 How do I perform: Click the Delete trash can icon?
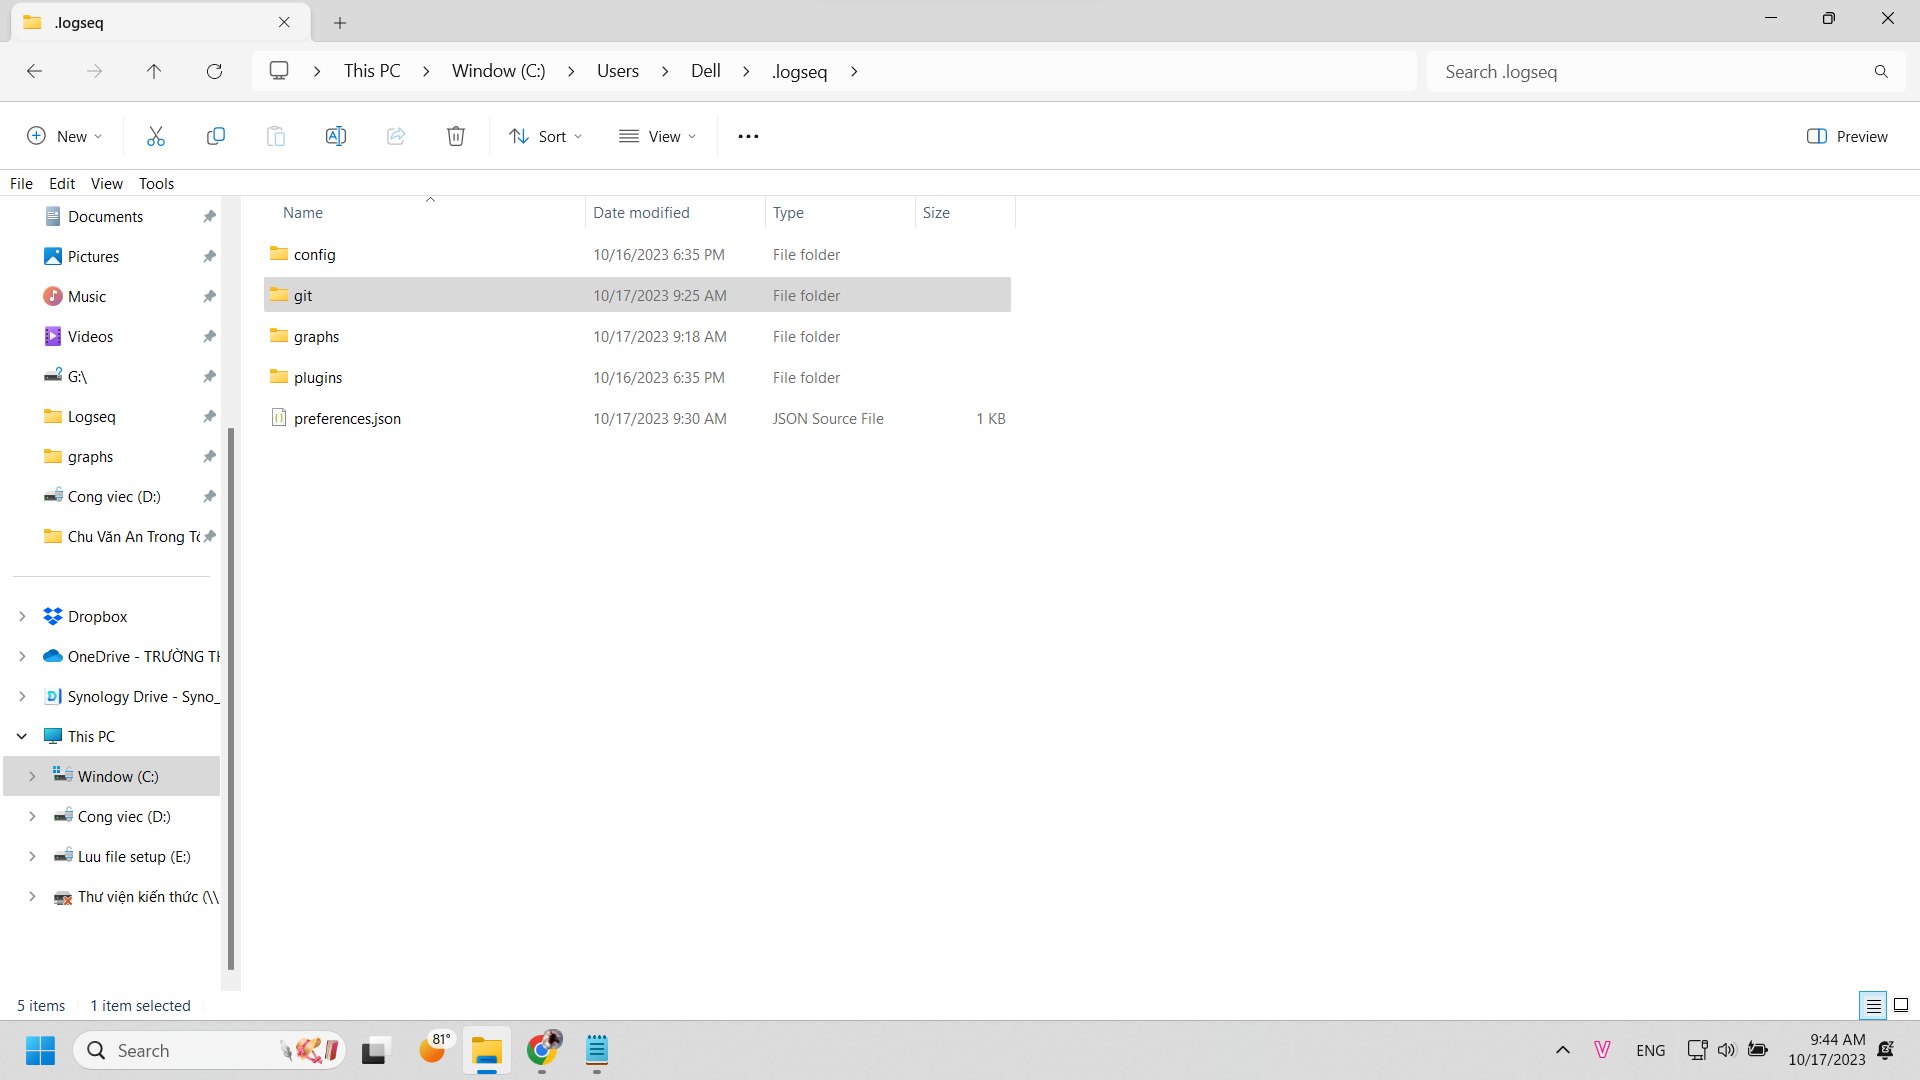455,136
